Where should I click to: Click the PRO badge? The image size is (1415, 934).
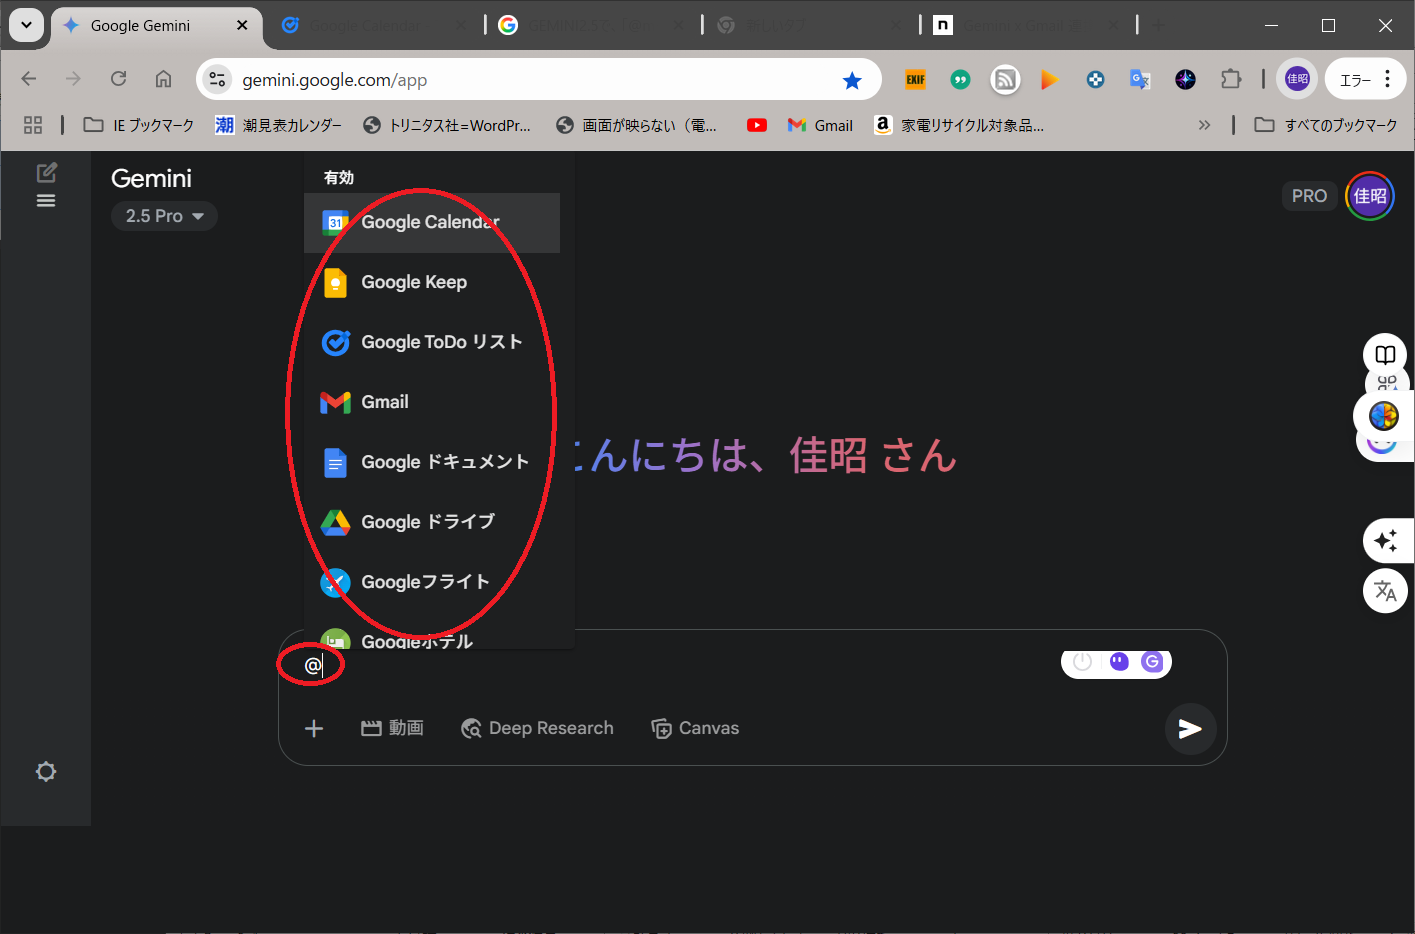[1309, 196]
